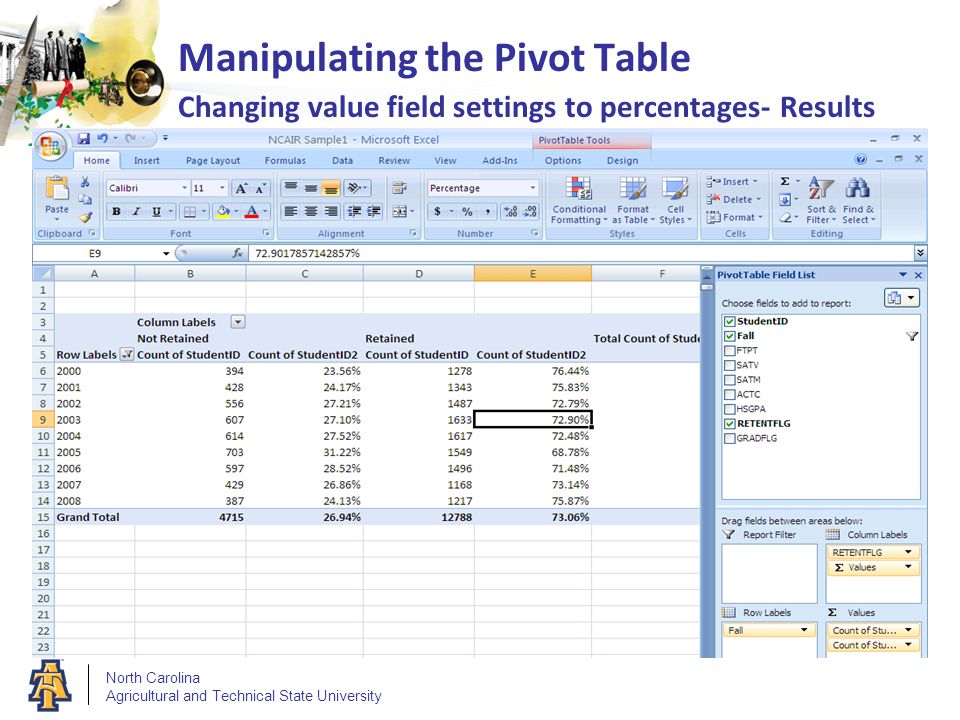960x720 pixels.
Task: Switch to the Data tab
Action: pyautogui.click(x=342, y=160)
